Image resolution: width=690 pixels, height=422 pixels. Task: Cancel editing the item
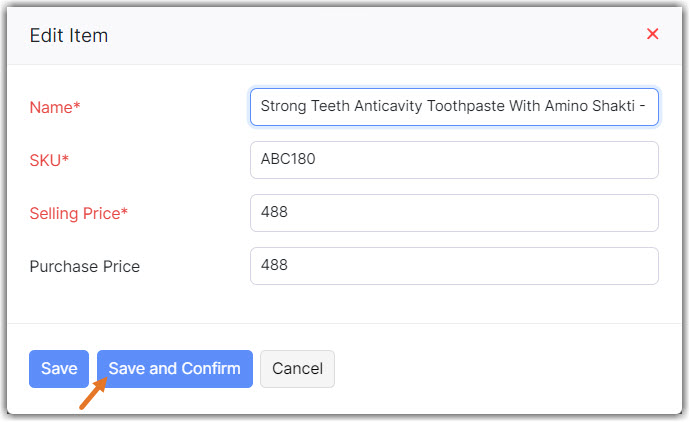coord(297,369)
